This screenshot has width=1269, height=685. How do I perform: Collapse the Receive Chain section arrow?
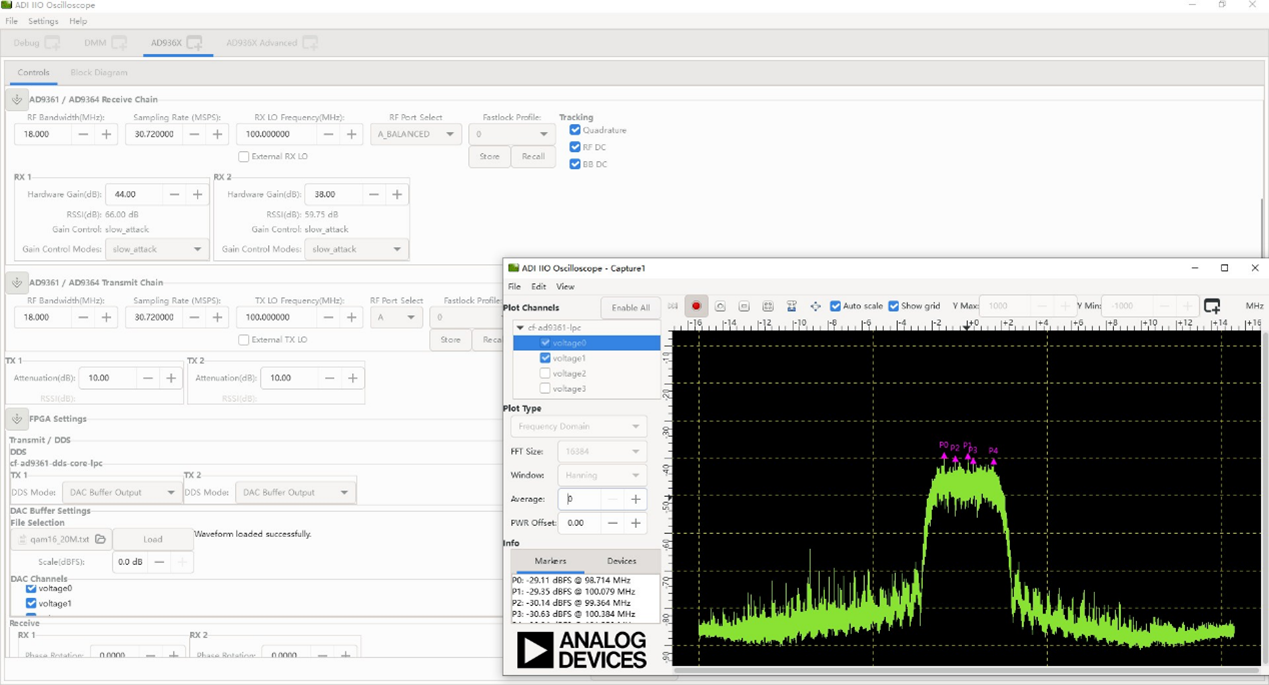[17, 99]
